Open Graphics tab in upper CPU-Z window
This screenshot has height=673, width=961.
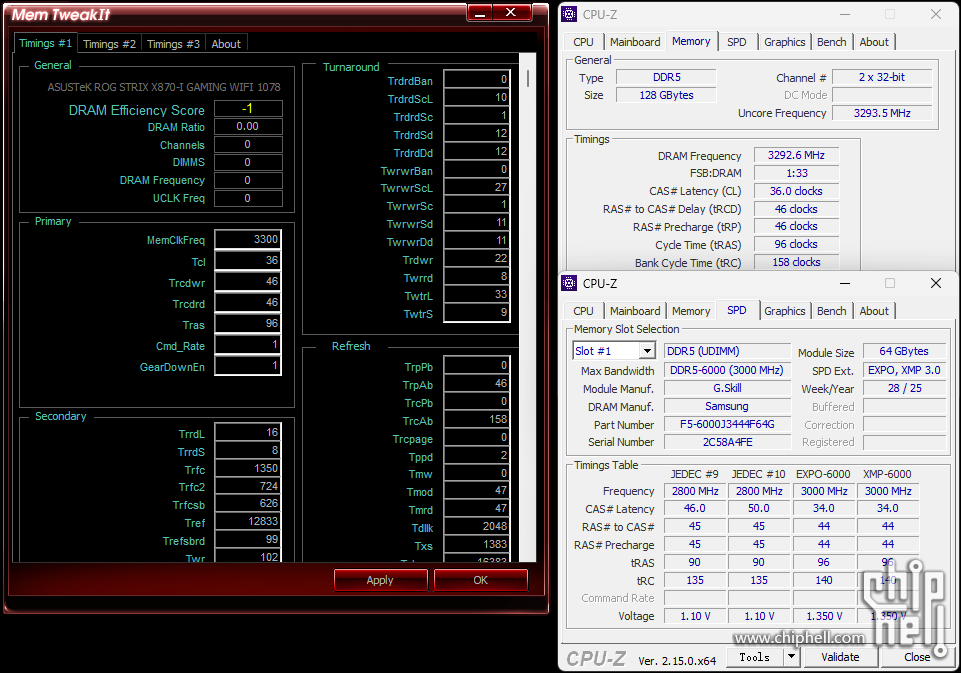point(784,42)
